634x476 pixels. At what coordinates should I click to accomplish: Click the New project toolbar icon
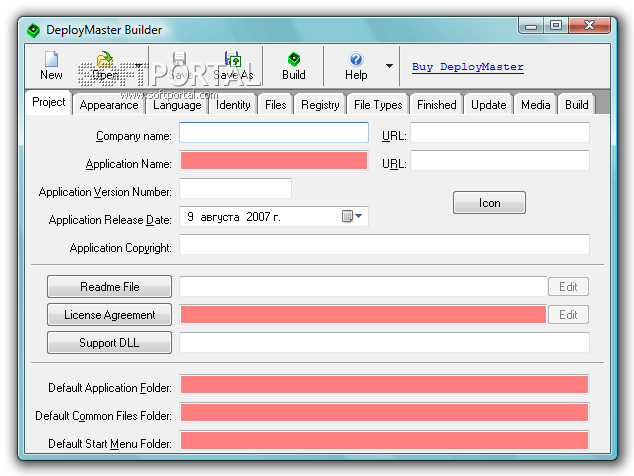51,59
